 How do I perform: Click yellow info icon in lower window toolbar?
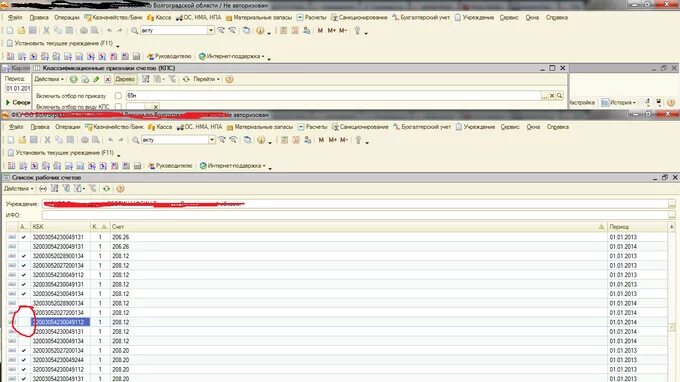point(261,140)
